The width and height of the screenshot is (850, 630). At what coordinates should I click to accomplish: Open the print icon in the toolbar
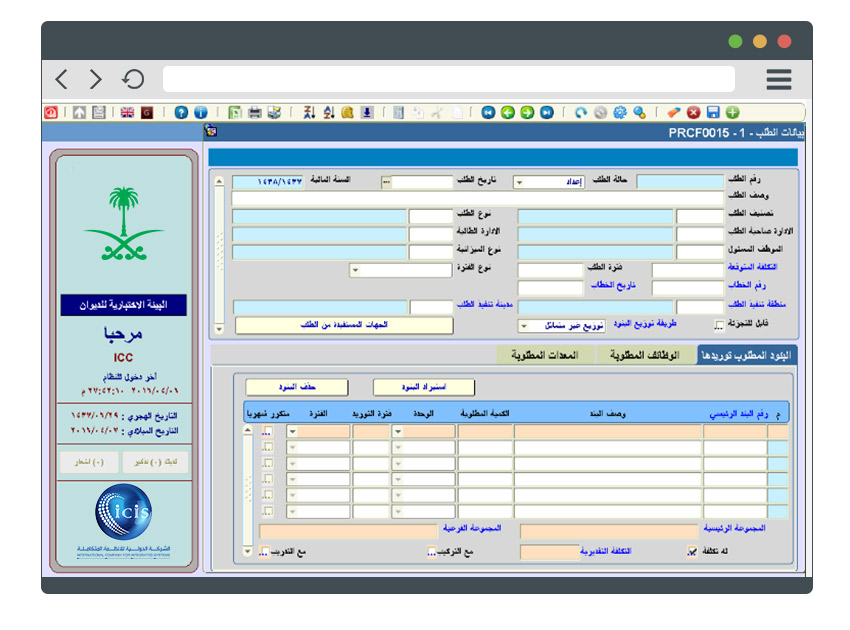(256, 112)
